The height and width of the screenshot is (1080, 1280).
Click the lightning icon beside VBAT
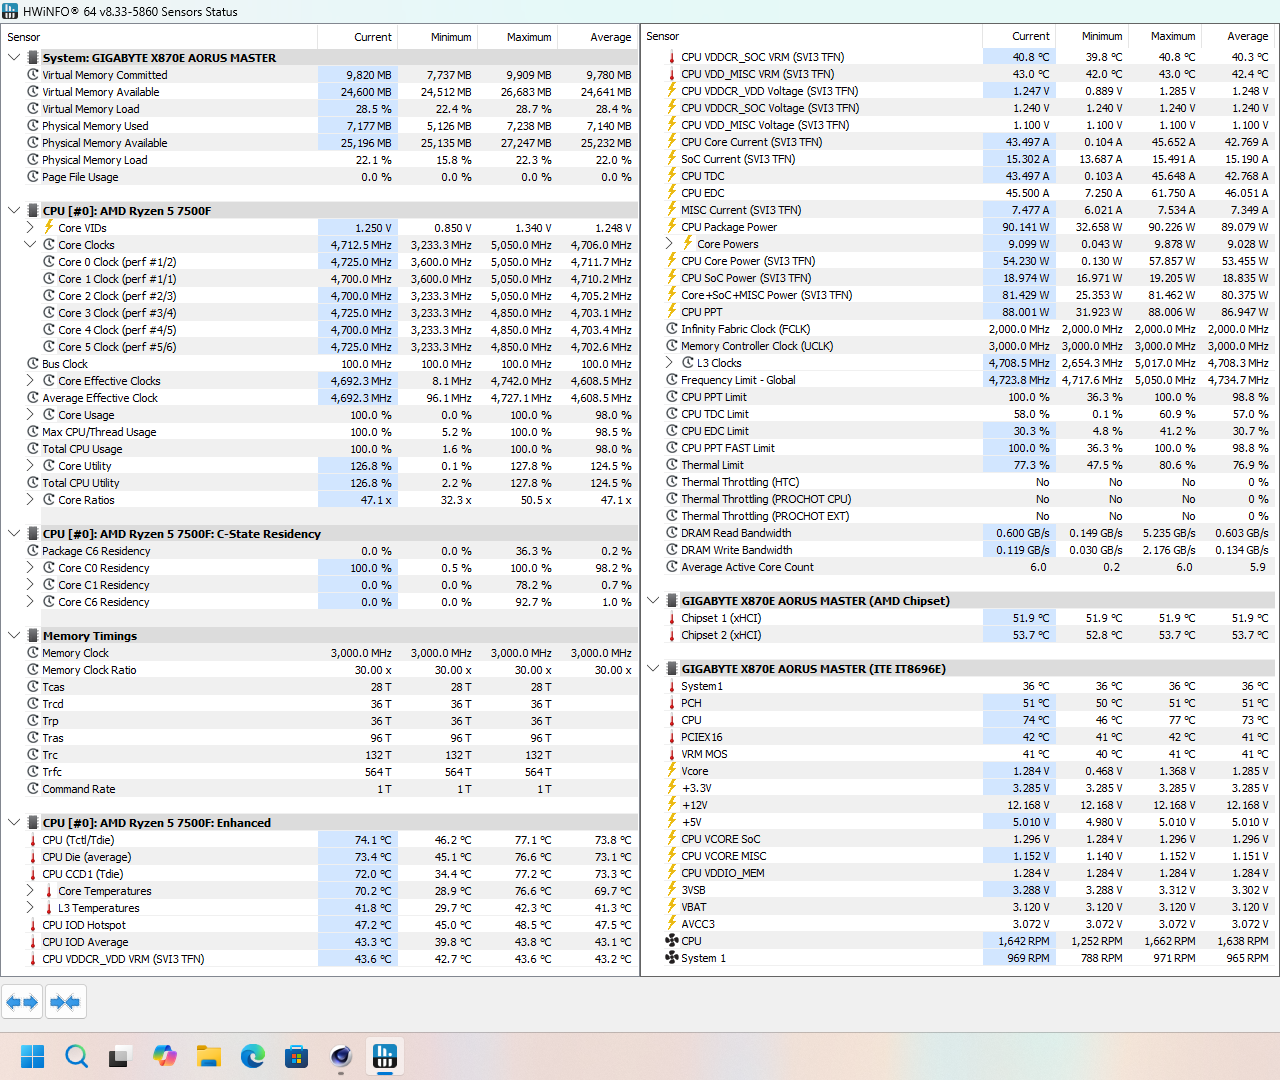[672, 907]
